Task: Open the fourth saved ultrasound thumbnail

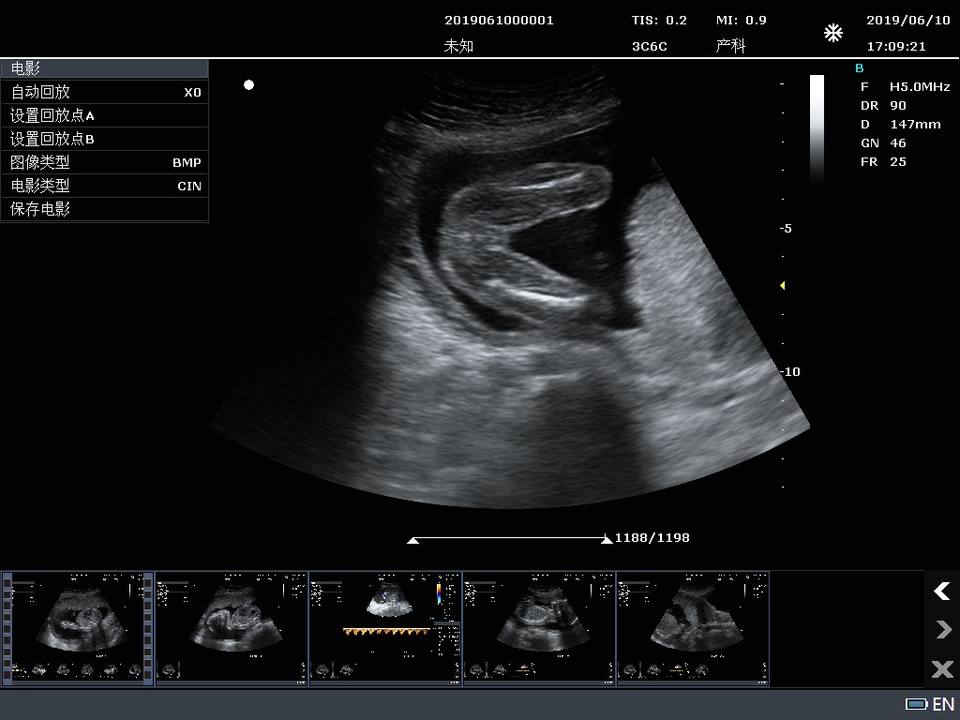Action: pyautogui.click(x=539, y=629)
